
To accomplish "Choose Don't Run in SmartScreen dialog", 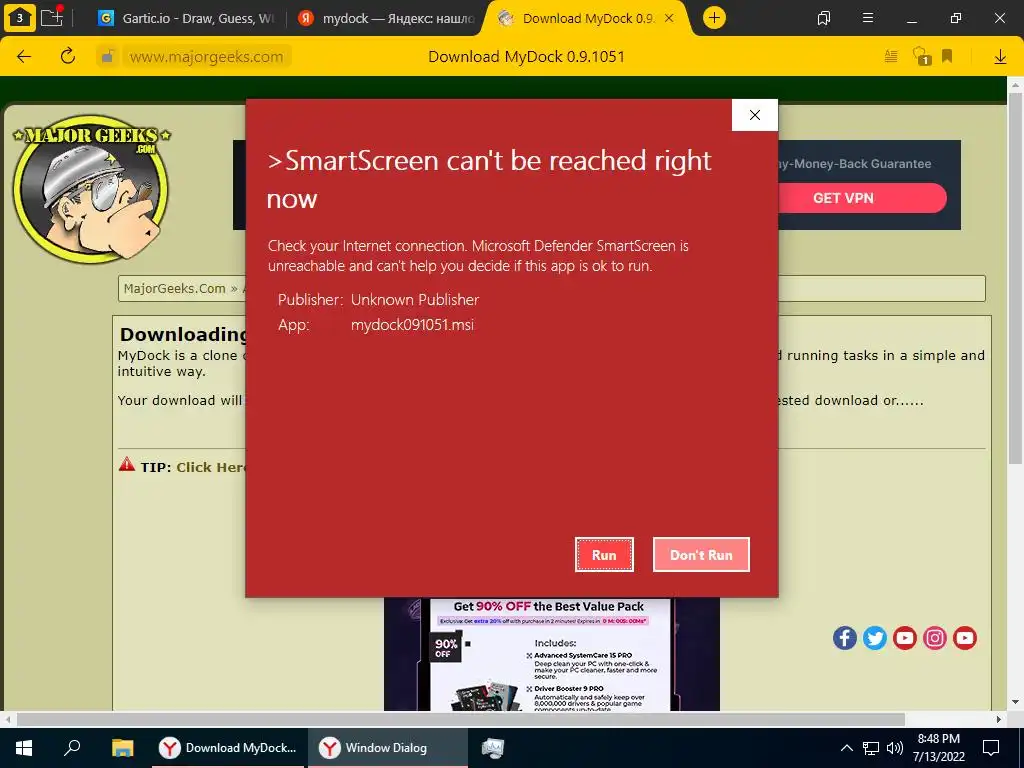I will pos(701,554).
